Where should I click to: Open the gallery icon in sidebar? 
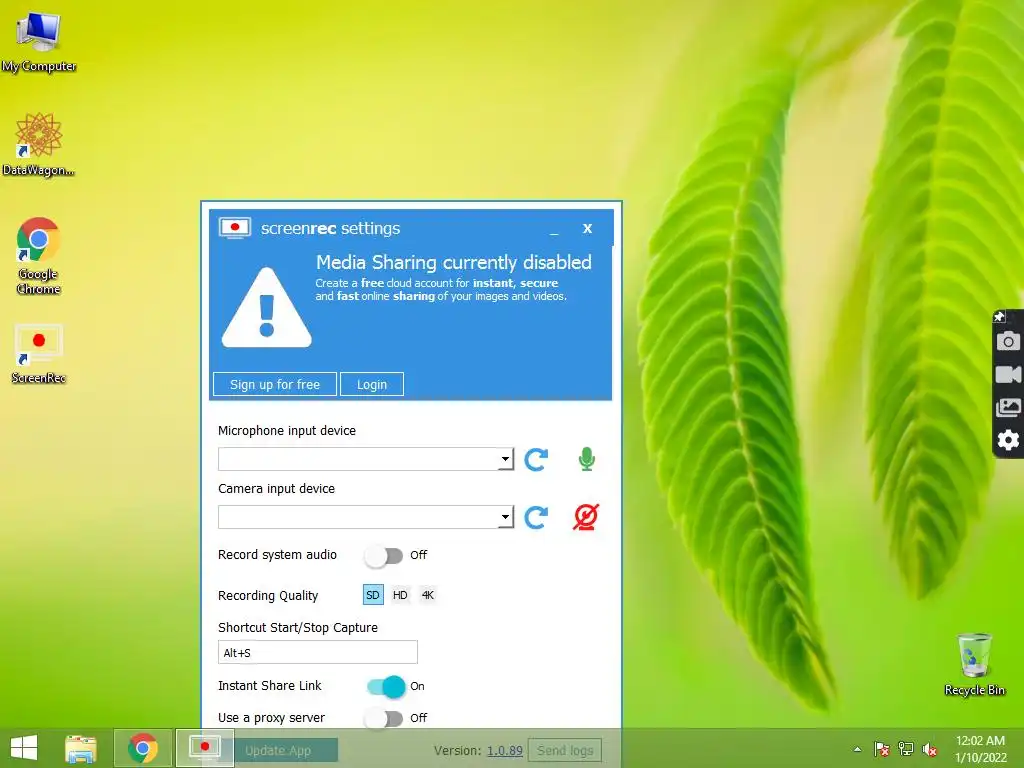coord(1008,408)
